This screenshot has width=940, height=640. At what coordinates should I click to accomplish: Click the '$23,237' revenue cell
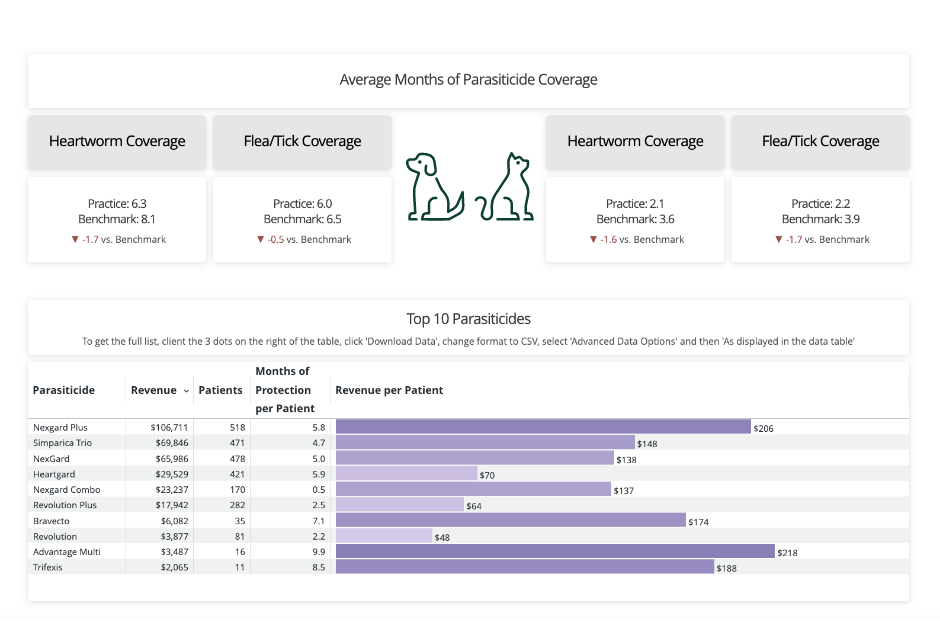pos(171,490)
